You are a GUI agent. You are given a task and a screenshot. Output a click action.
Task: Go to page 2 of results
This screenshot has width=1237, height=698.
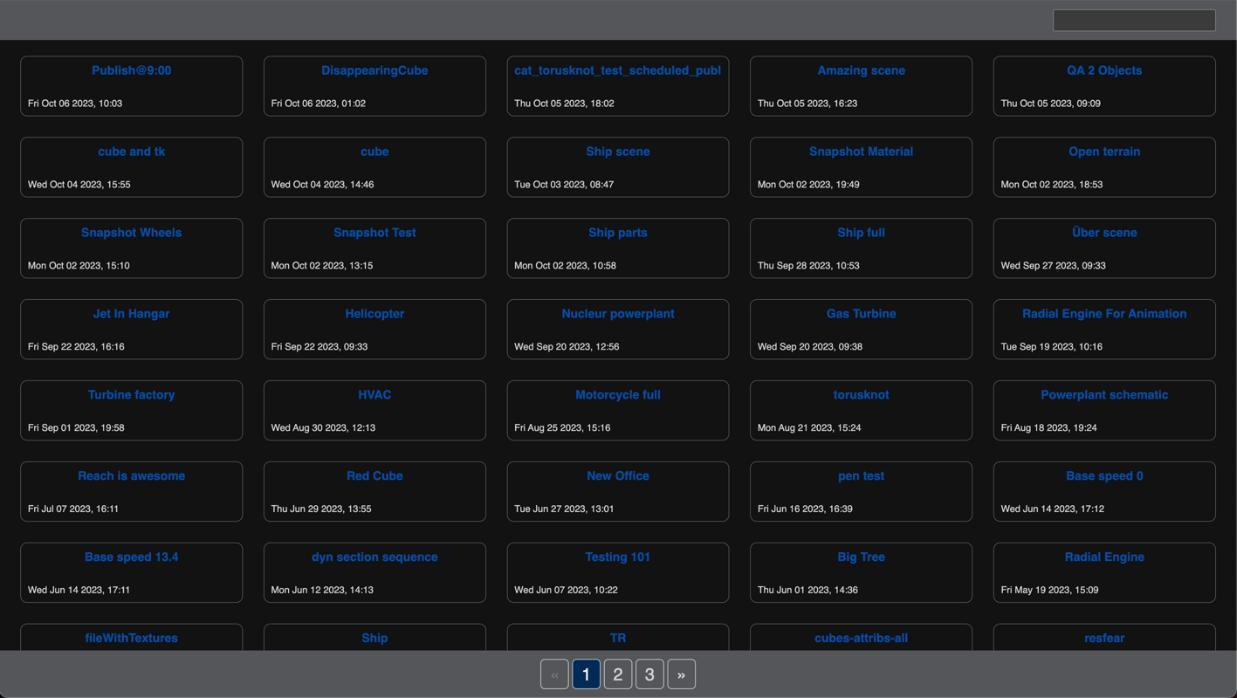coord(618,674)
